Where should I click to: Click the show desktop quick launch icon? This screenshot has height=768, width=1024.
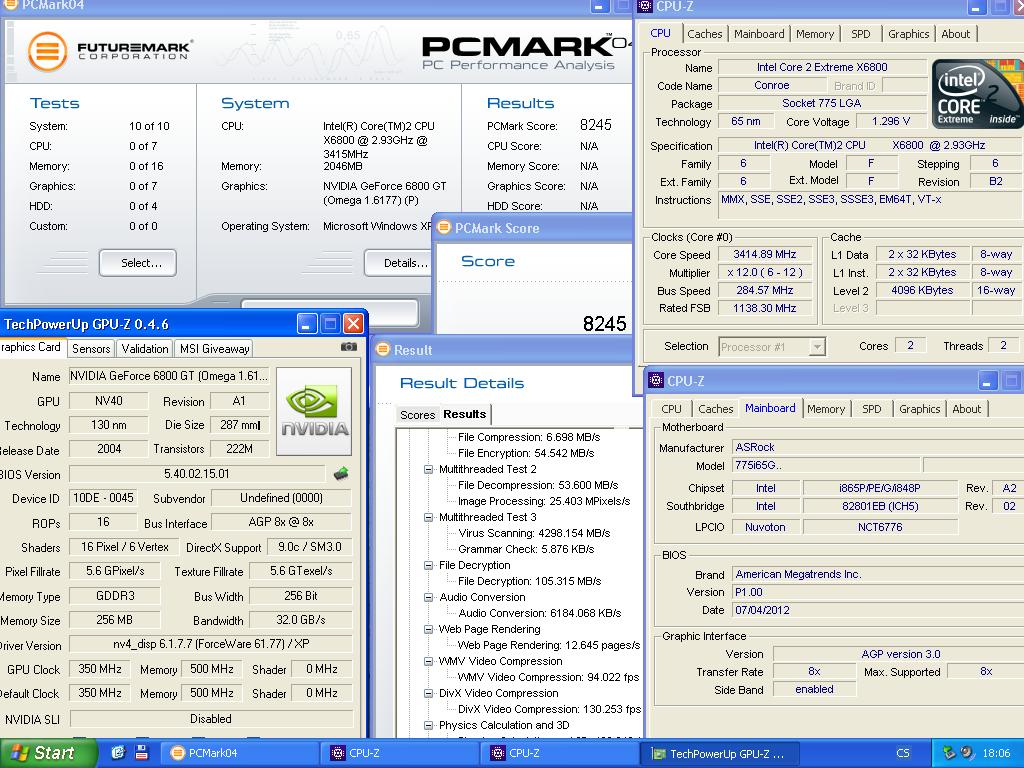[x=118, y=752]
